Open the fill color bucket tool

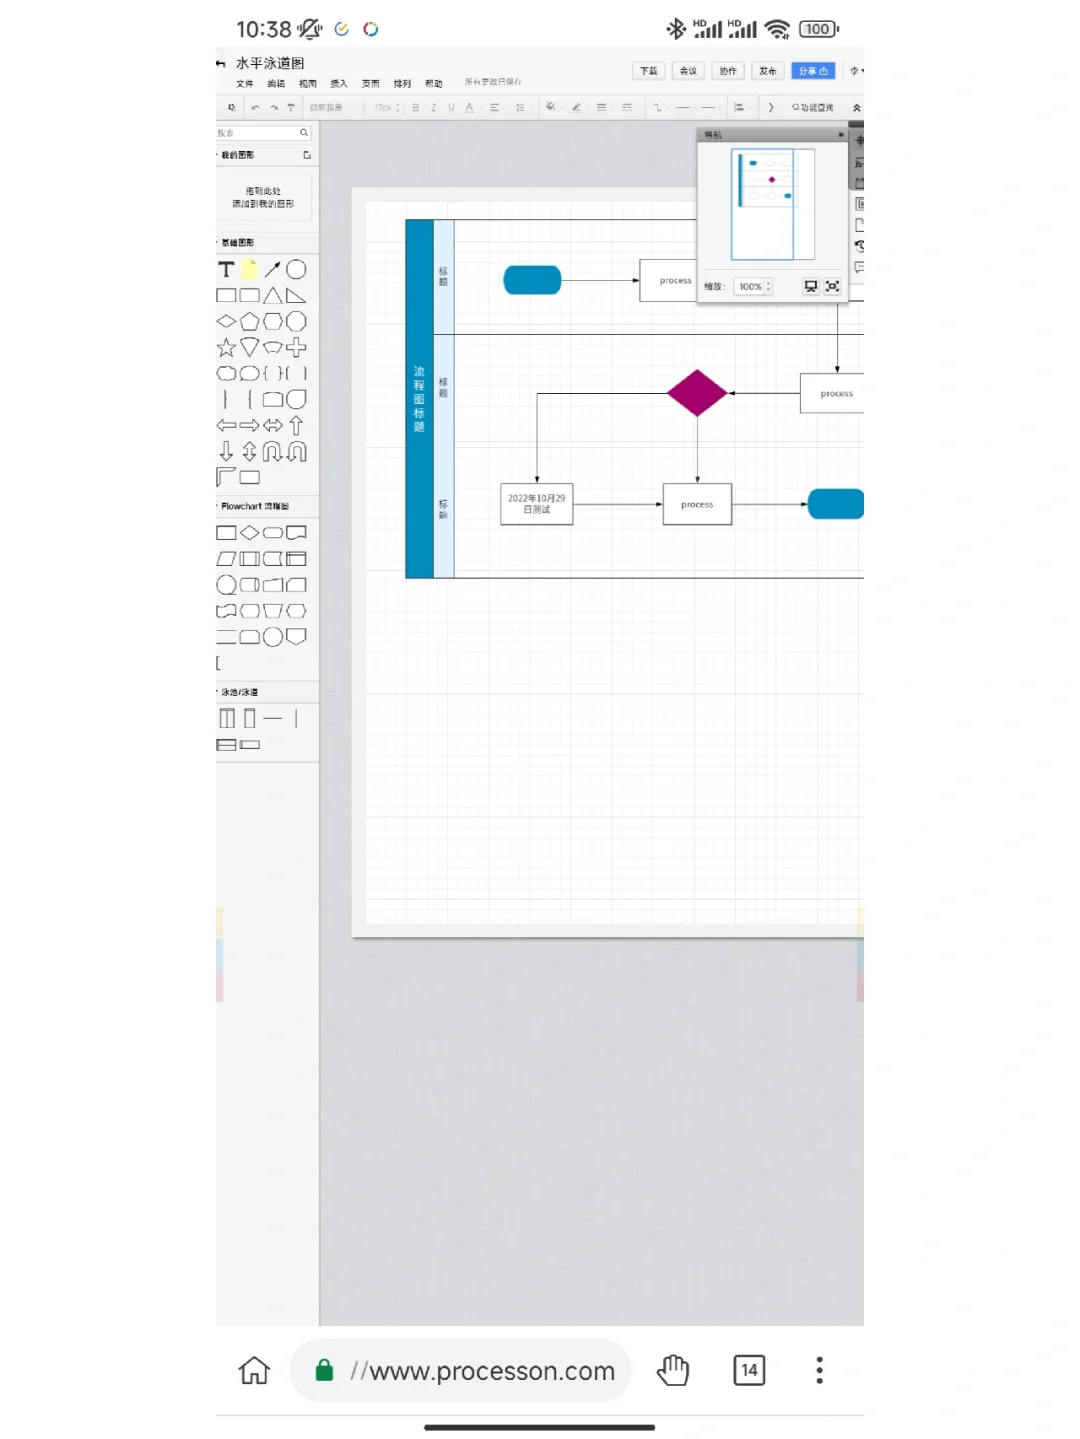[x=550, y=107]
